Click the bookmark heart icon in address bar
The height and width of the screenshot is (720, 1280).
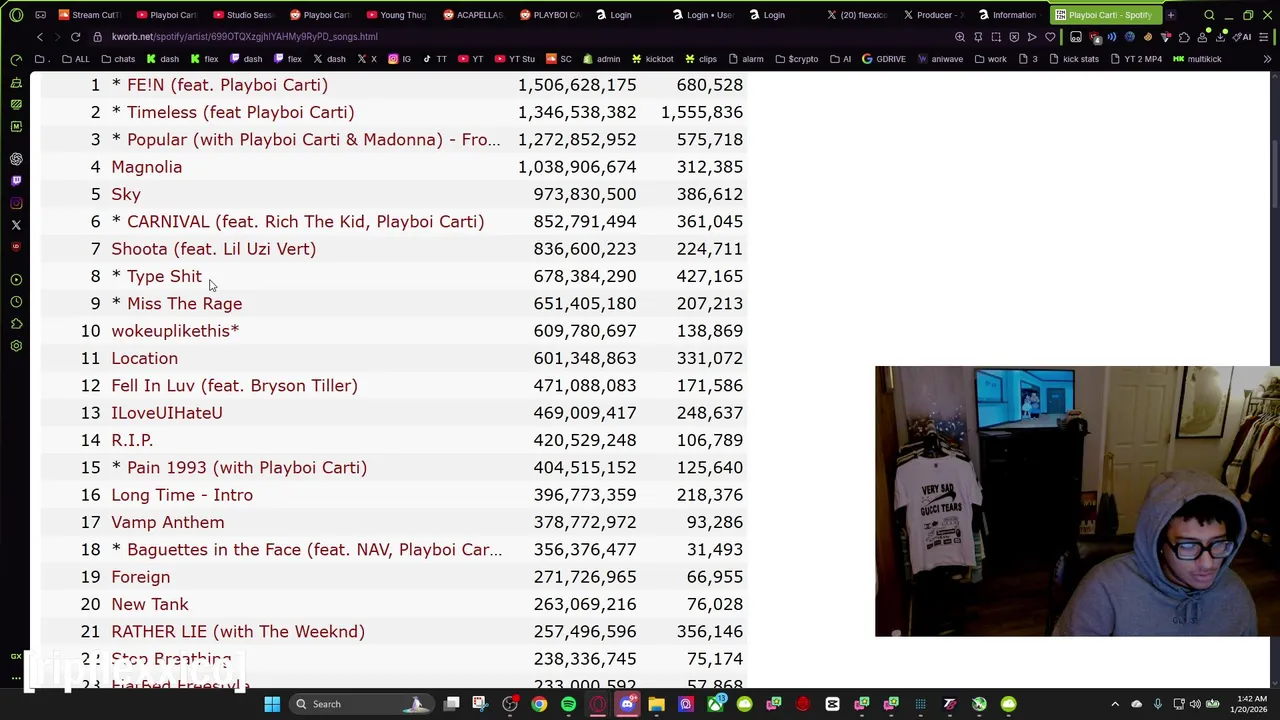tap(1050, 37)
